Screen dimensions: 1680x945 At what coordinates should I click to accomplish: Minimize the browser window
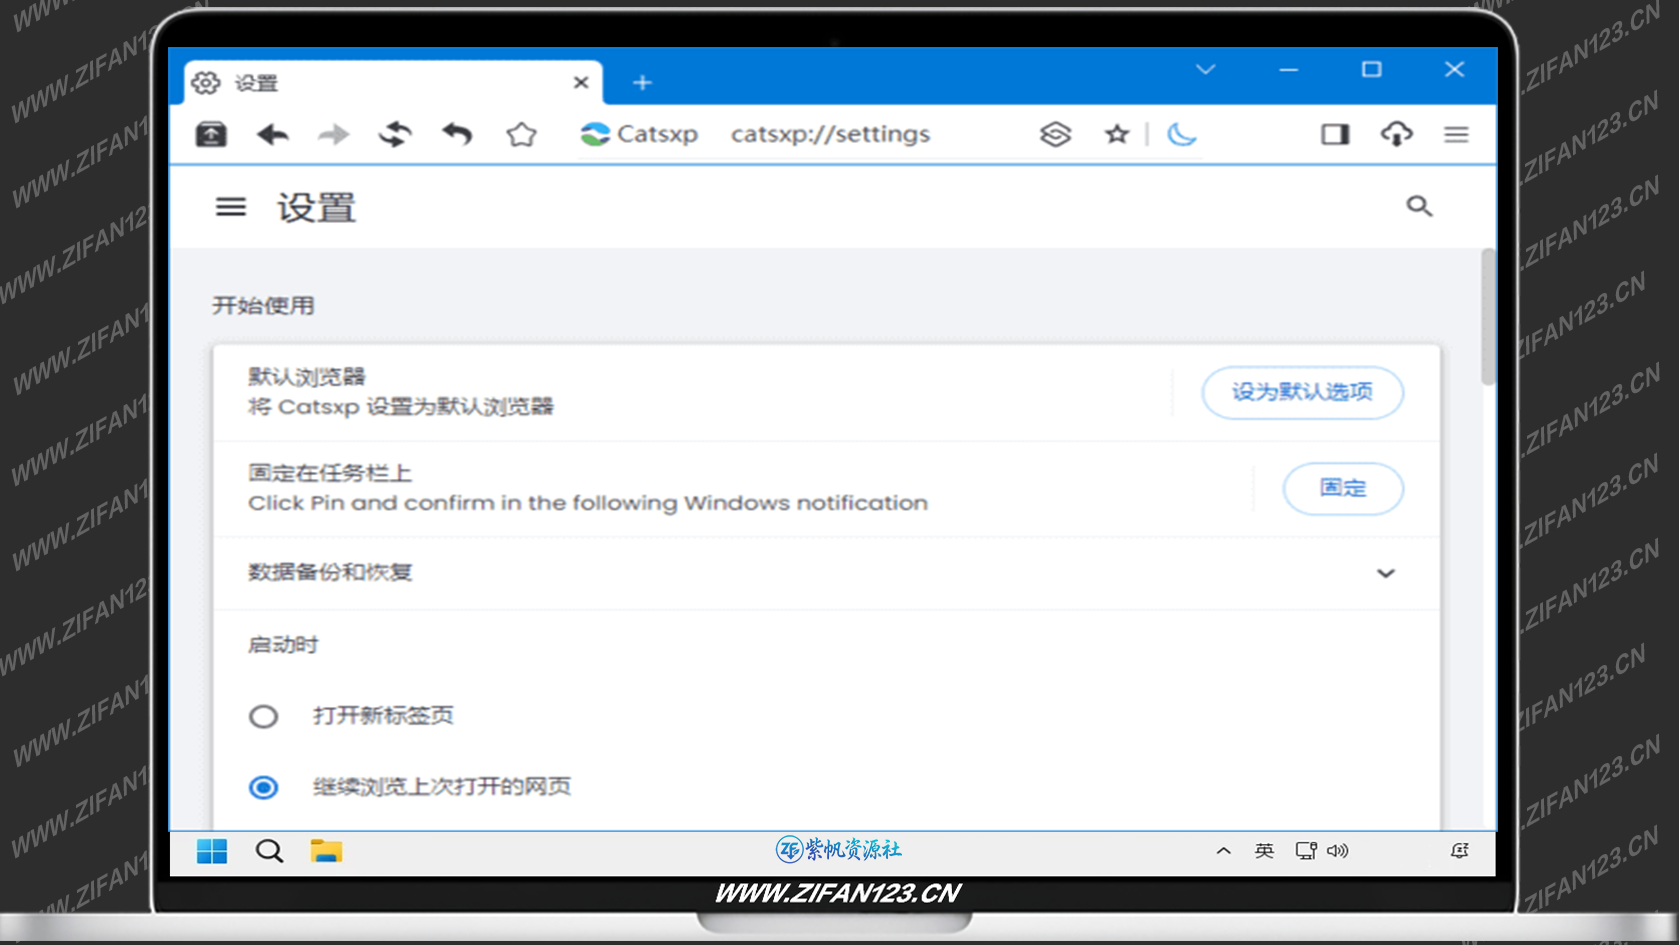[x=1288, y=70]
